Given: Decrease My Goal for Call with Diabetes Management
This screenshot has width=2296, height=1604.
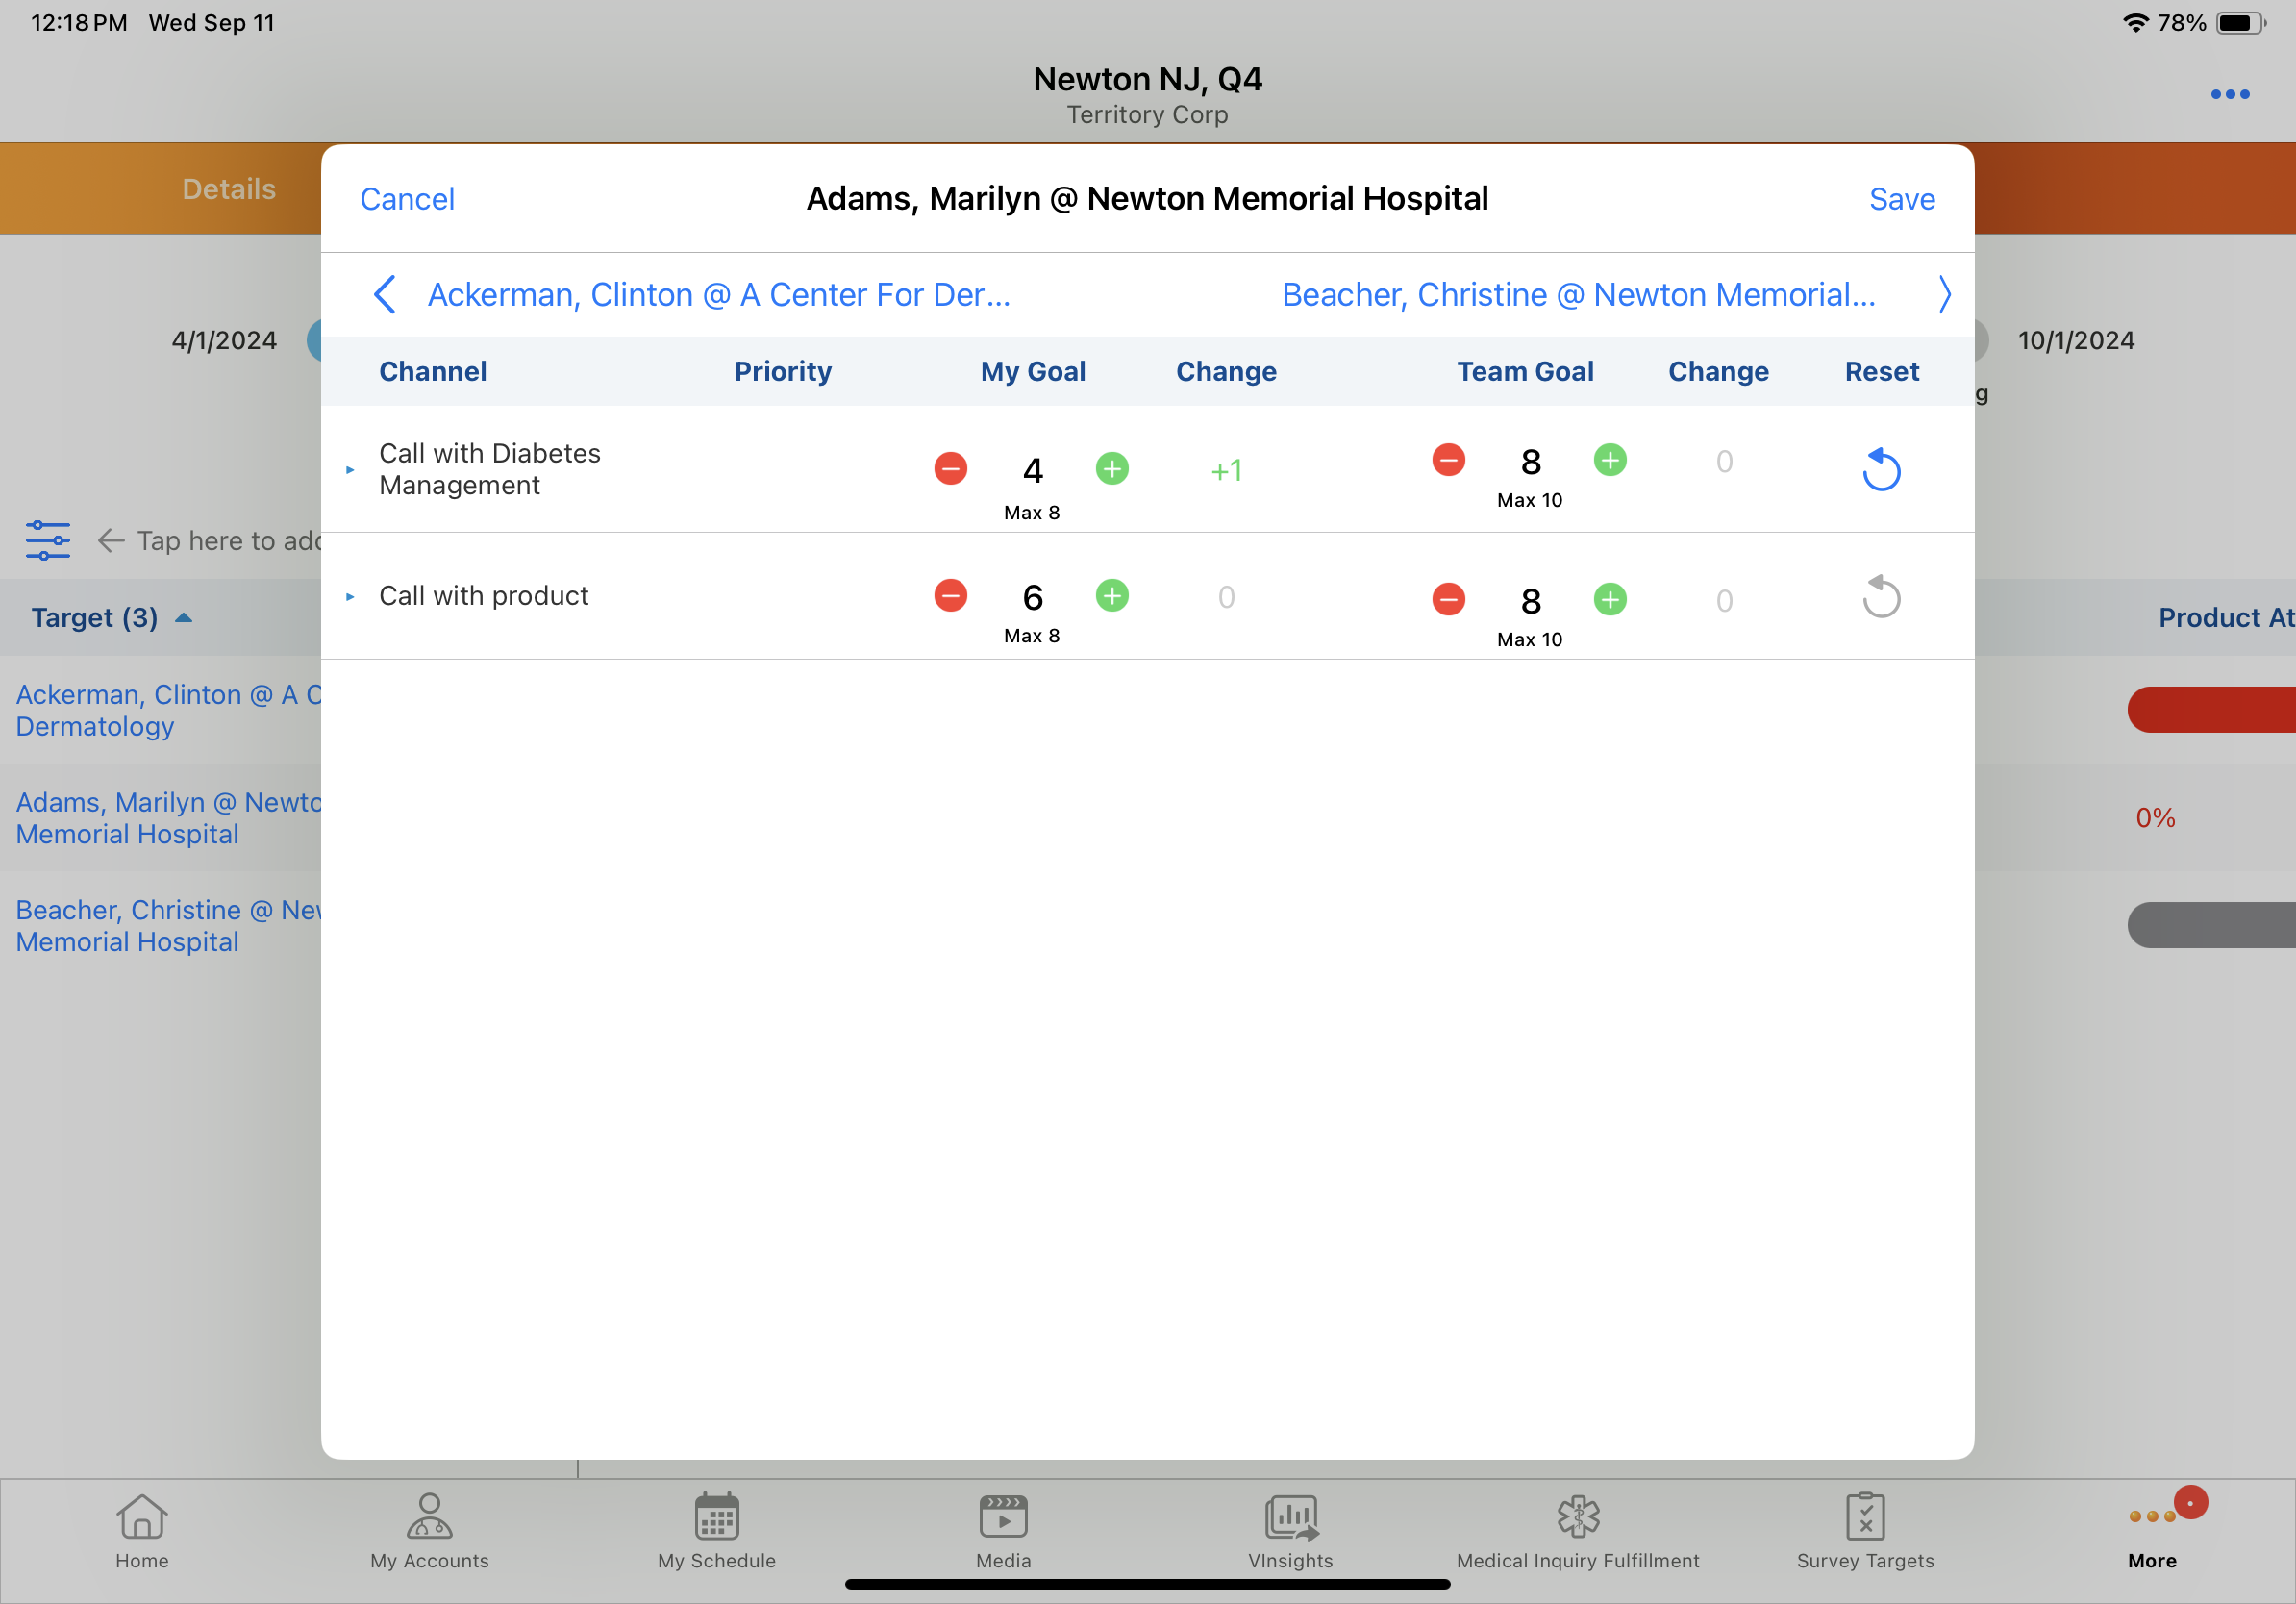Looking at the screenshot, I should pos(950,468).
